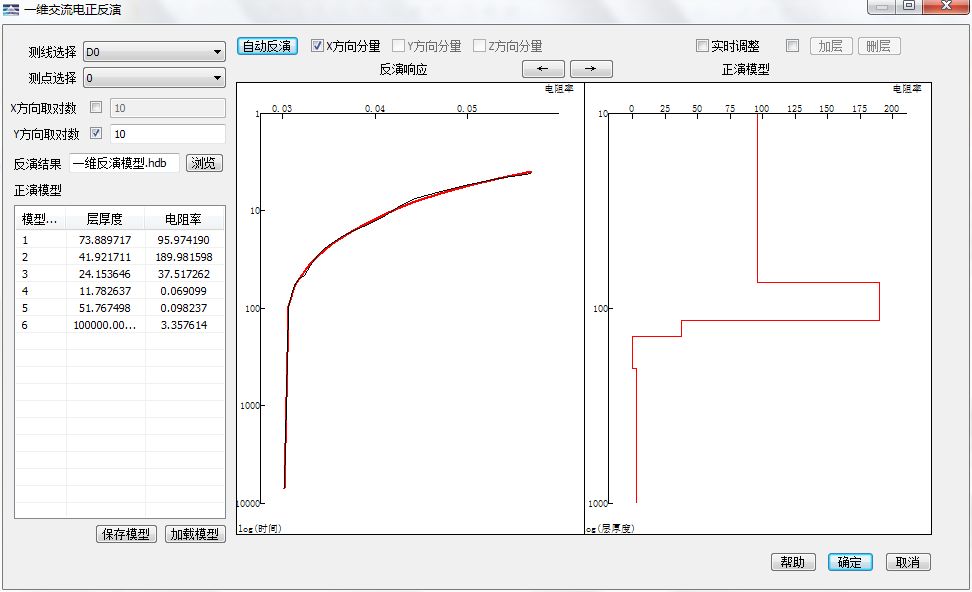Viewport: 972px width, 592px height.
Task: Select model row number 4
Action: click(25, 291)
